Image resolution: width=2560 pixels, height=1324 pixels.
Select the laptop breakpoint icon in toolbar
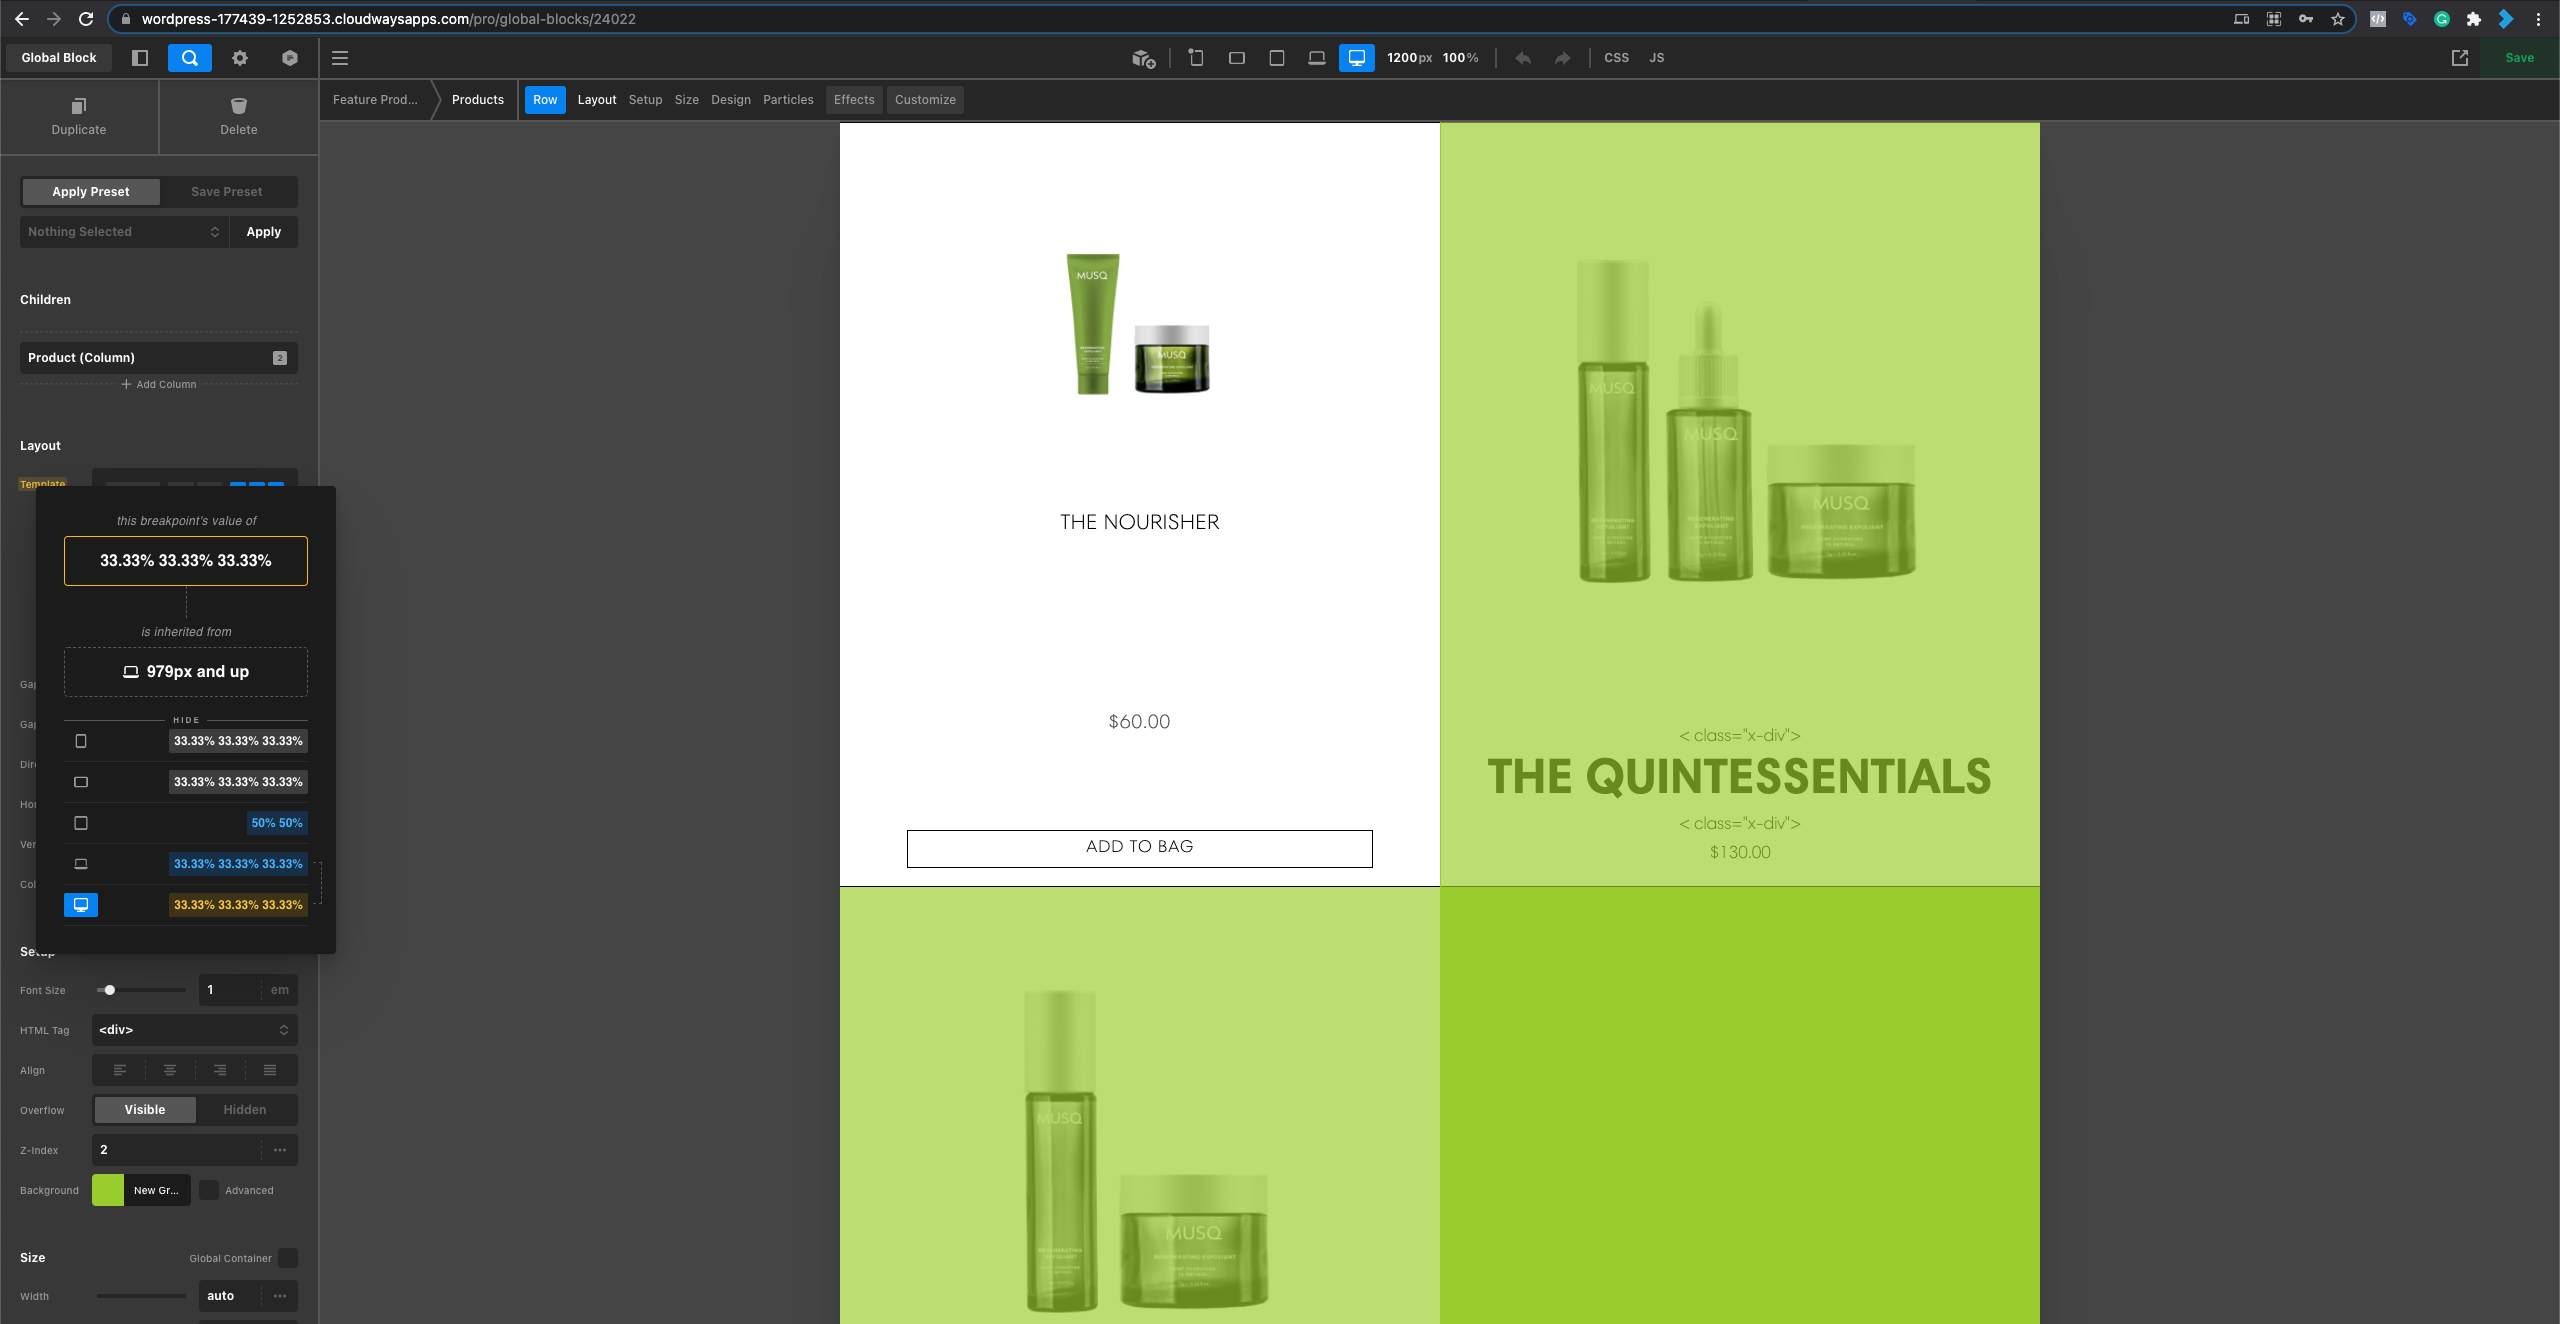[1316, 58]
